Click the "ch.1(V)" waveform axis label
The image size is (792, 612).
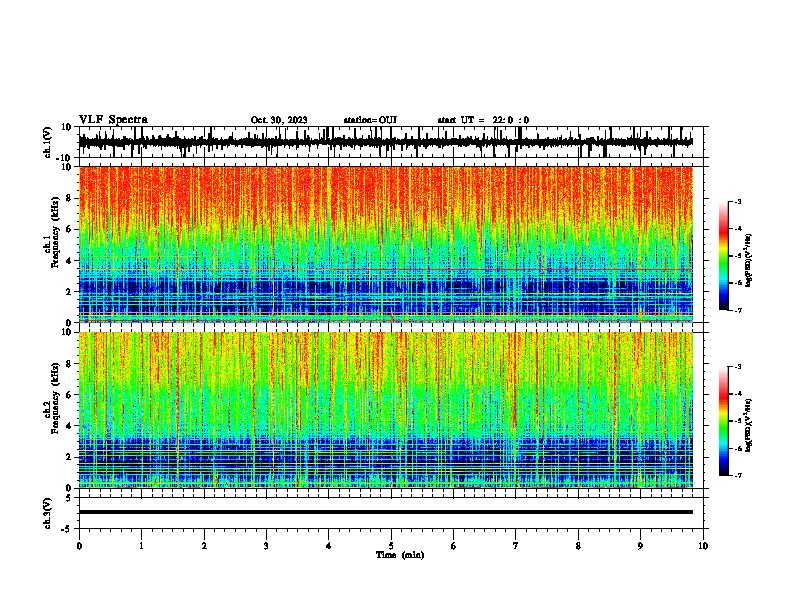tap(48, 142)
